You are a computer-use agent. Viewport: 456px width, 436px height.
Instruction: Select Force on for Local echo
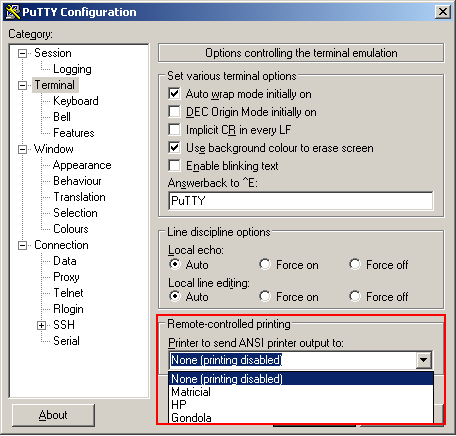(x=265, y=265)
